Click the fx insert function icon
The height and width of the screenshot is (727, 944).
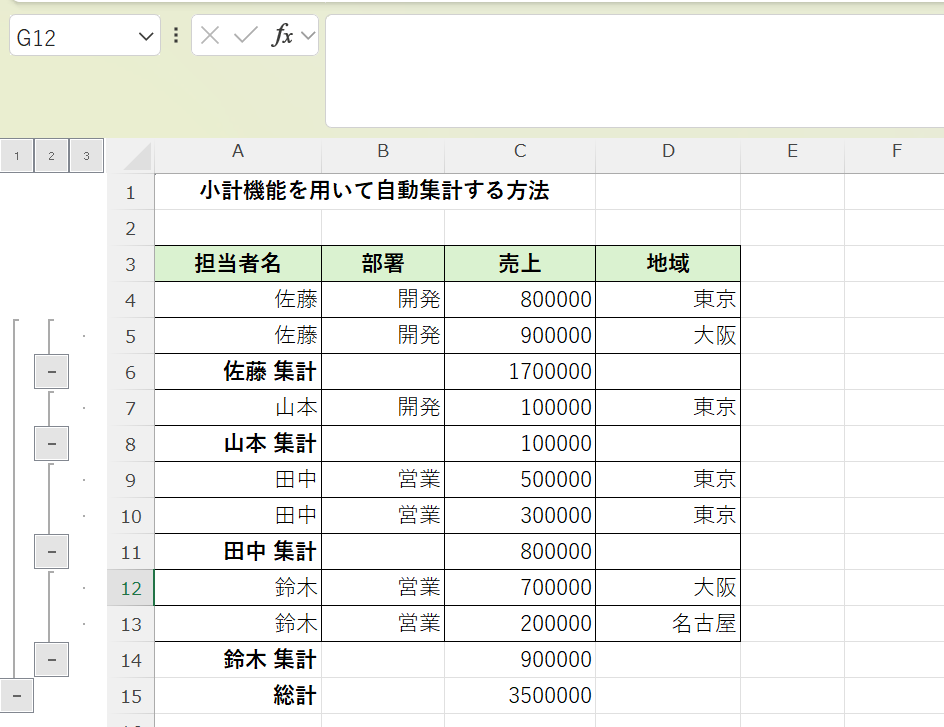coord(283,36)
